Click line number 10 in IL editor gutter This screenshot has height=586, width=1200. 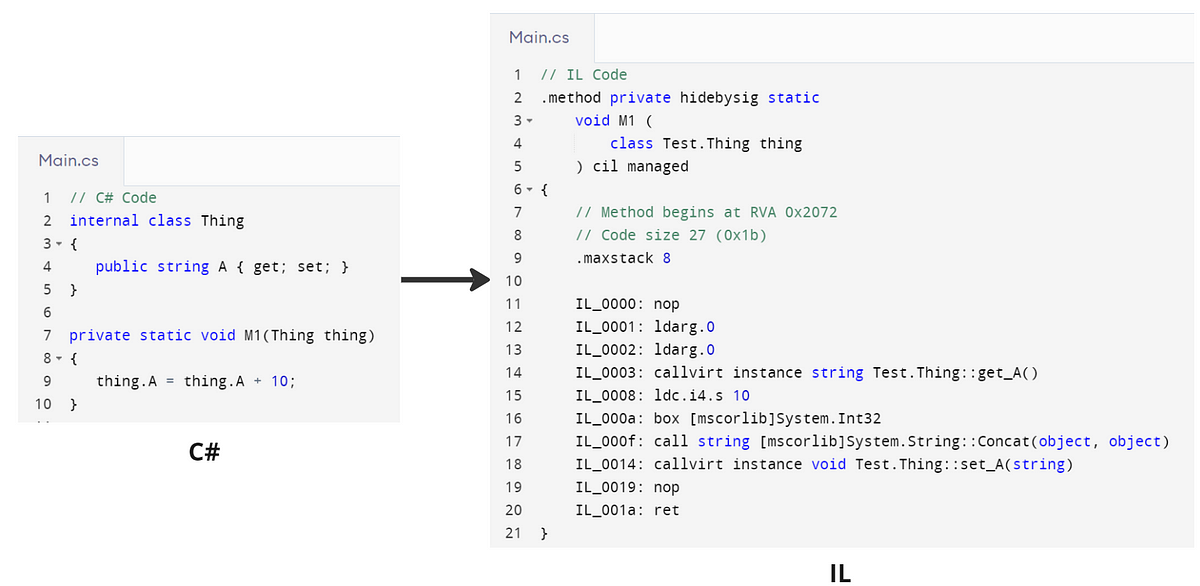(514, 281)
